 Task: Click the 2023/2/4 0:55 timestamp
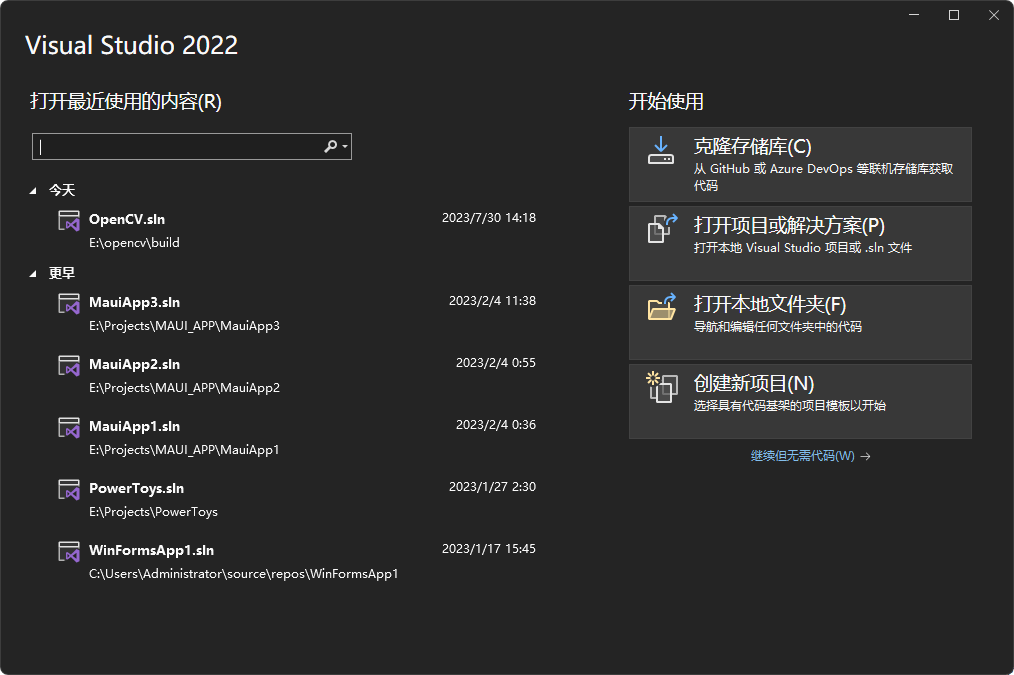pyautogui.click(x=496, y=363)
